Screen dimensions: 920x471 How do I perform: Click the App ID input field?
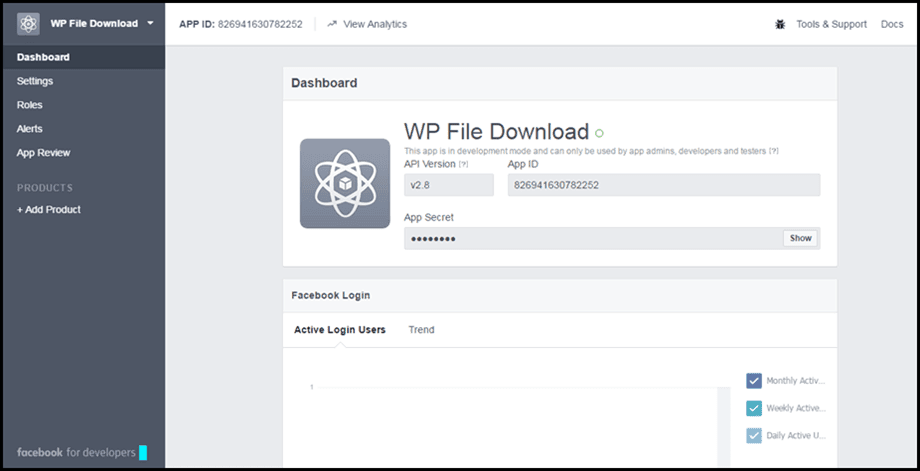click(663, 185)
